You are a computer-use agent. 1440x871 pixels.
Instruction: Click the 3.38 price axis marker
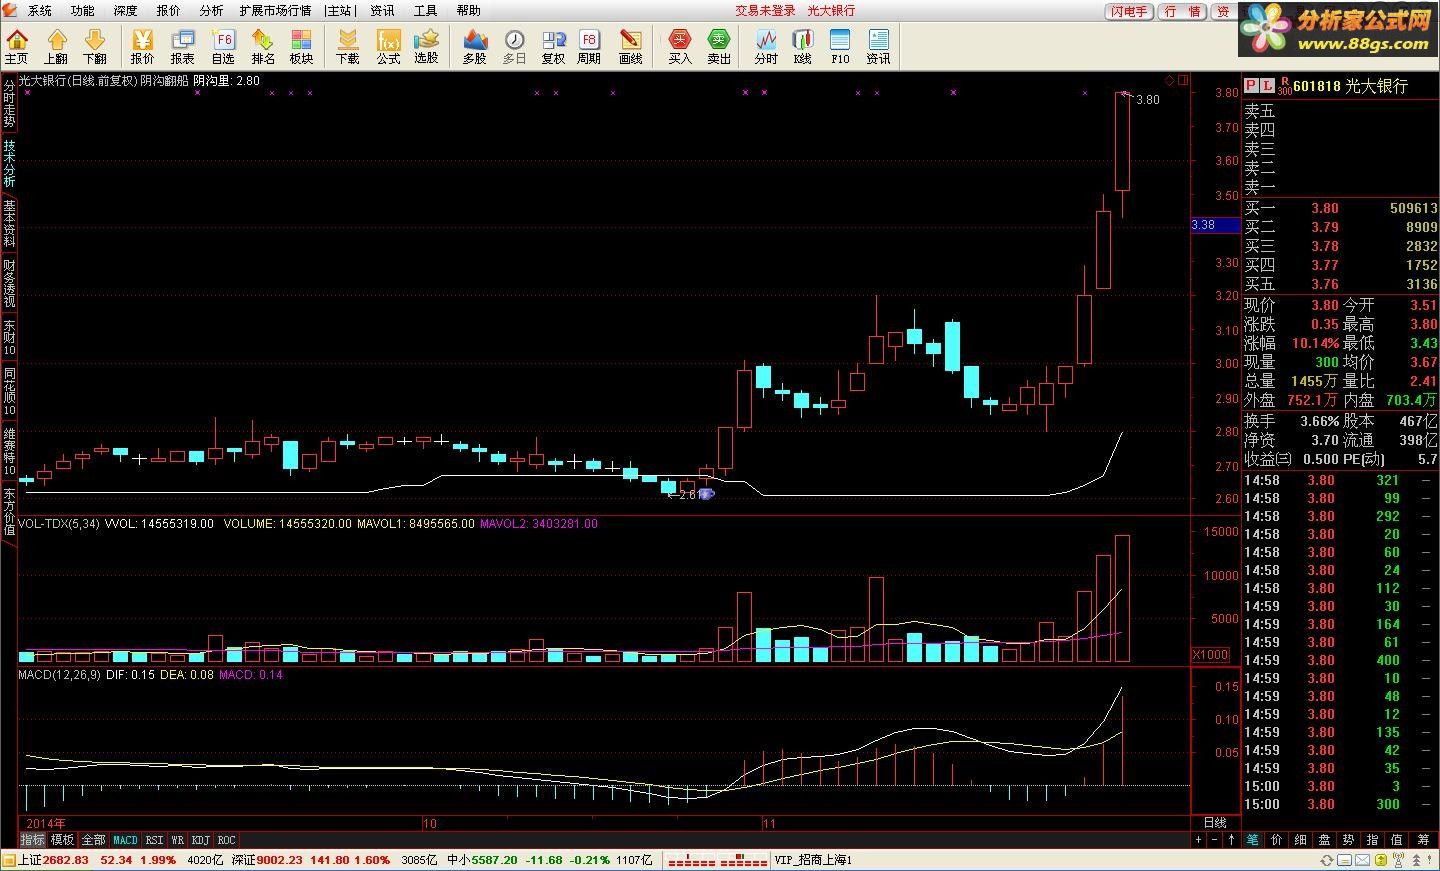coord(1215,225)
